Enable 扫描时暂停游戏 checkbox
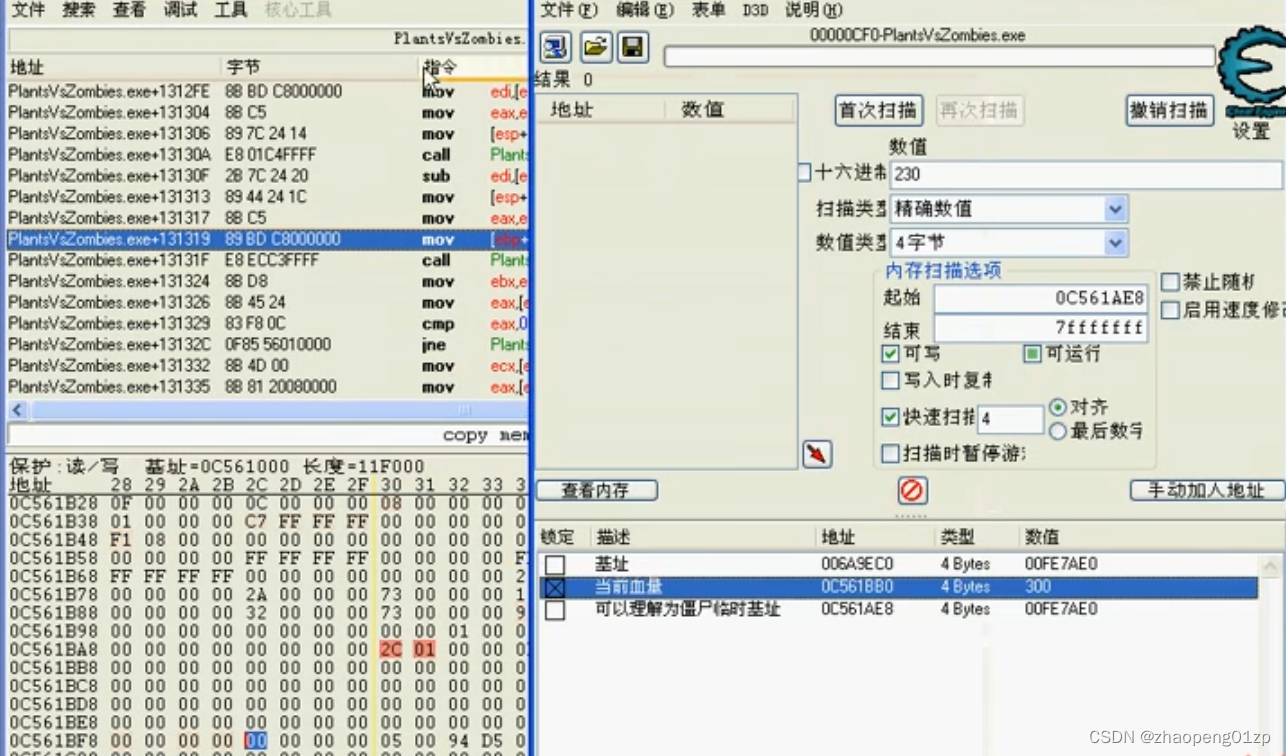Viewport: 1286px width, 756px height. [890, 454]
